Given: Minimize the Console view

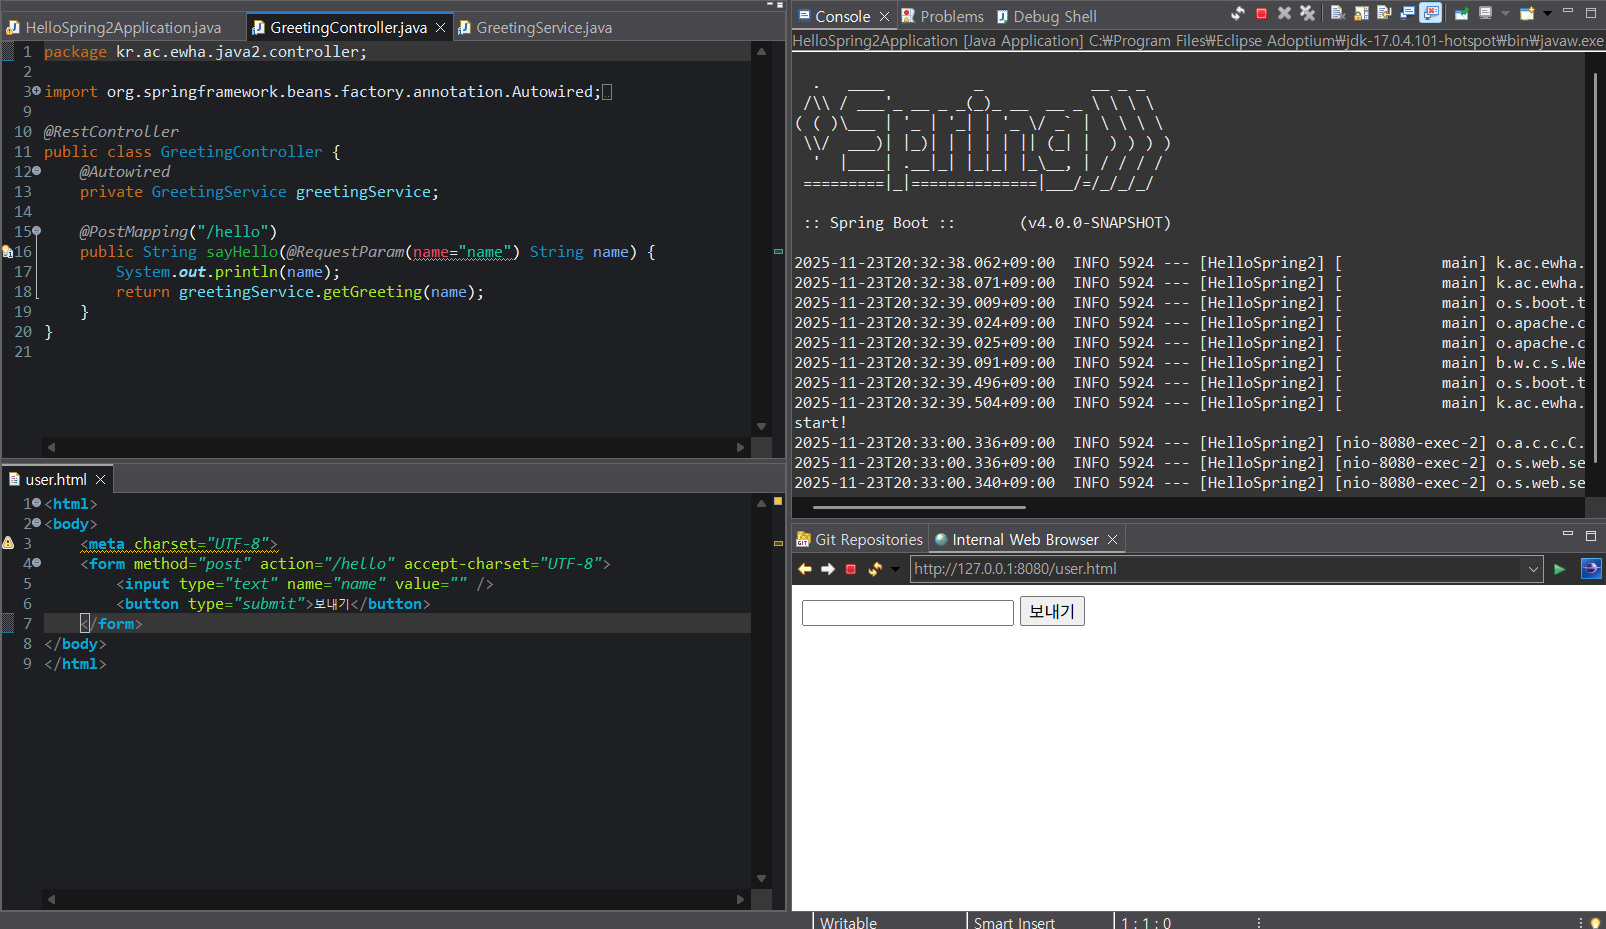Looking at the screenshot, I should point(1568,11).
